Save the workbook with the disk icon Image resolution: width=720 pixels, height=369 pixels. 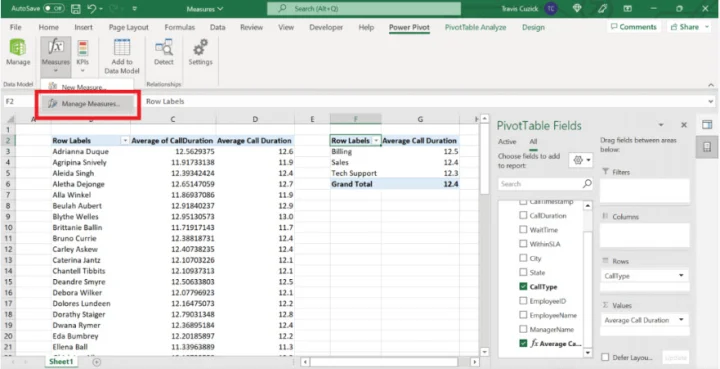[76, 9]
